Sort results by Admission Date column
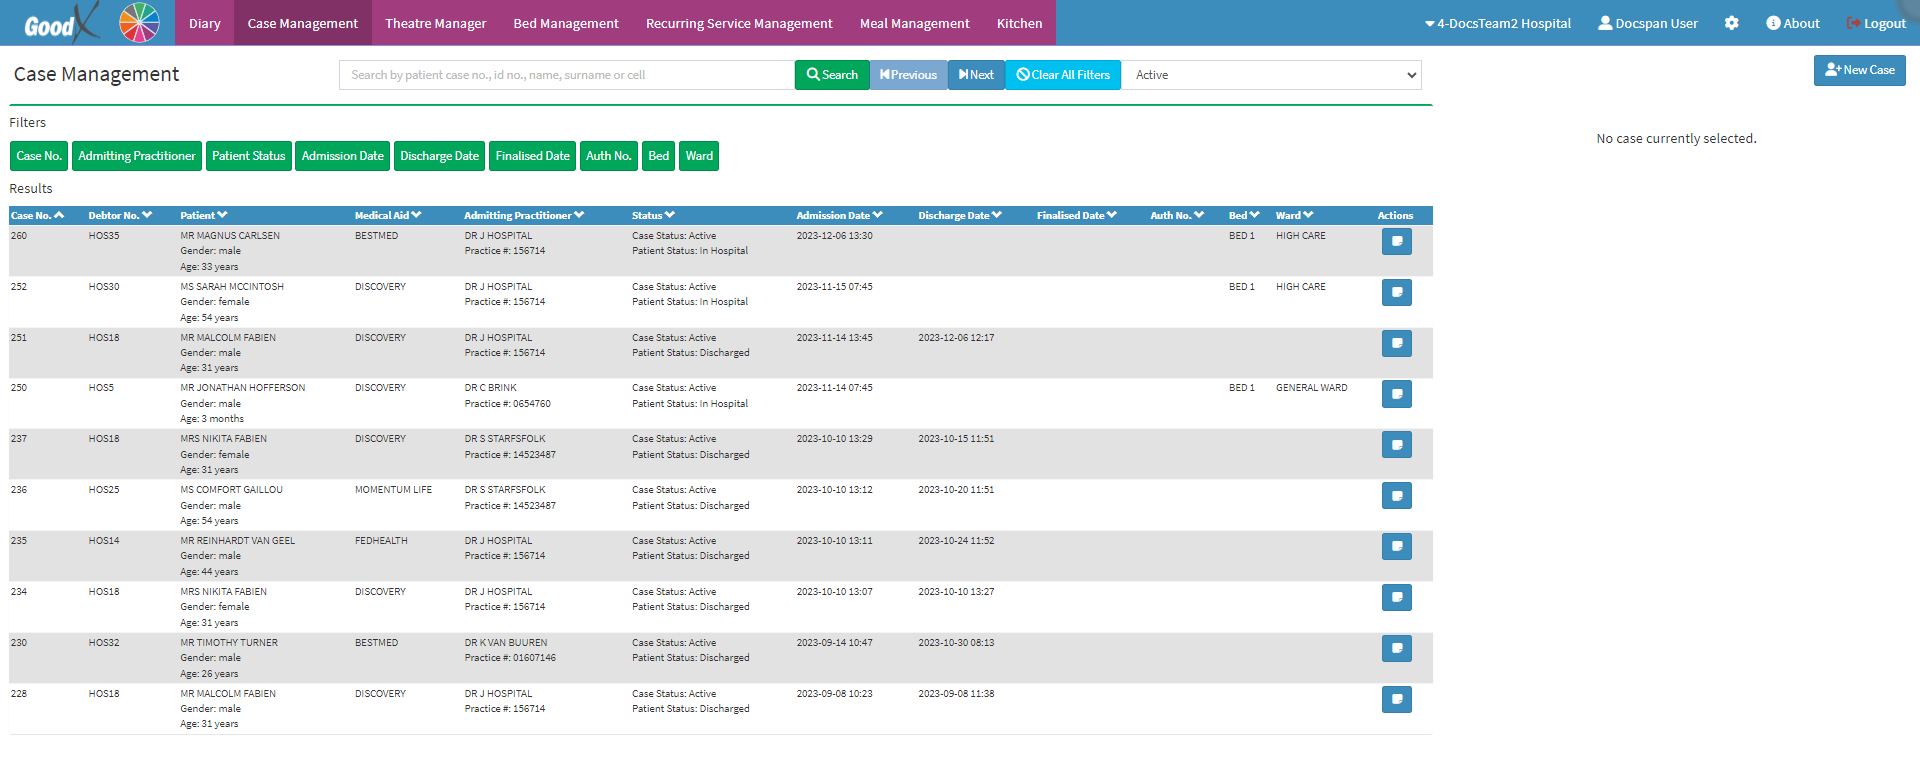1920x763 pixels. pyautogui.click(x=839, y=215)
